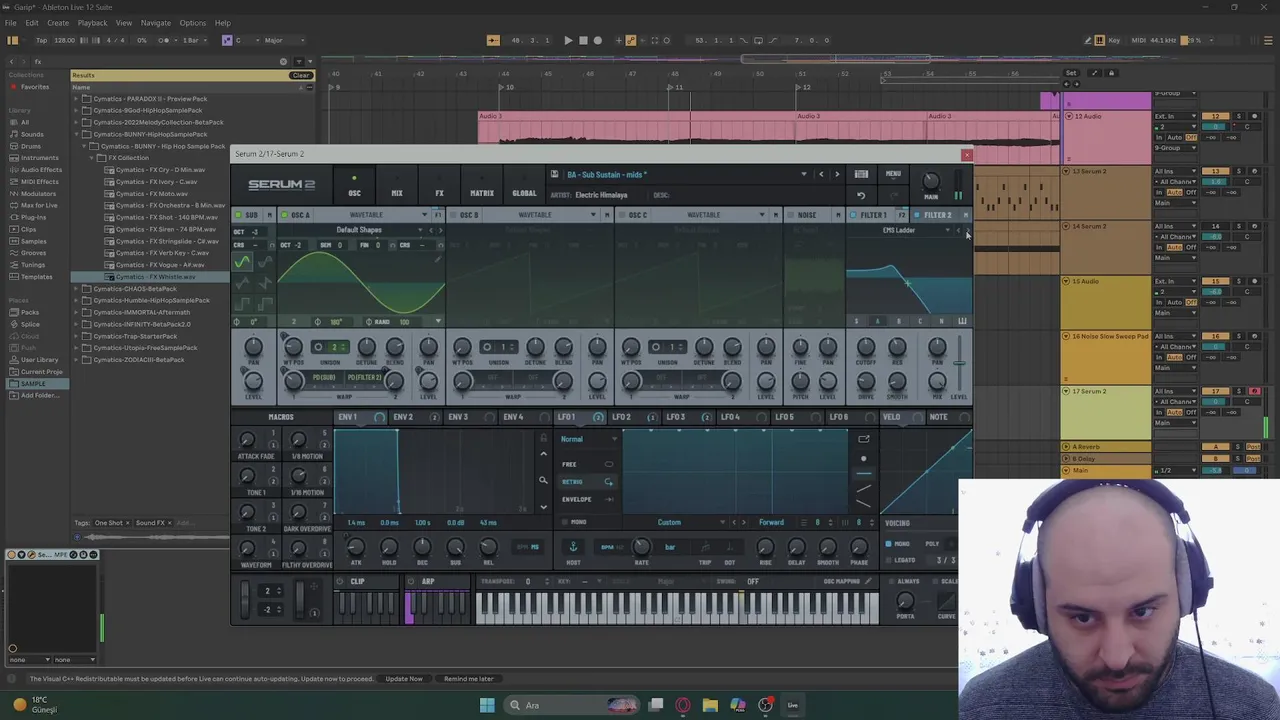
Task: Go to the next Serum preset
Action: [x=837, y=174]
